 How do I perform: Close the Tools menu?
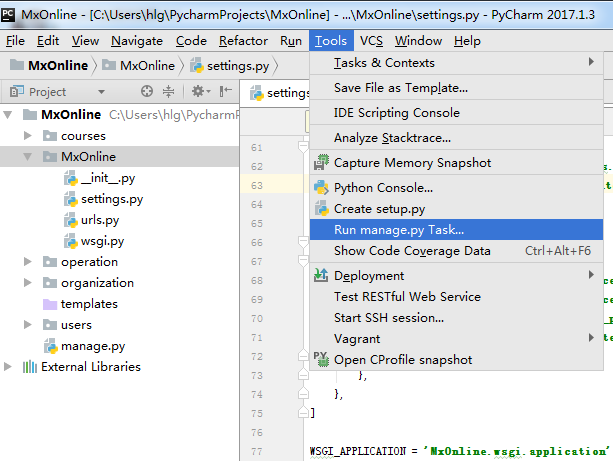click(331, 41)
